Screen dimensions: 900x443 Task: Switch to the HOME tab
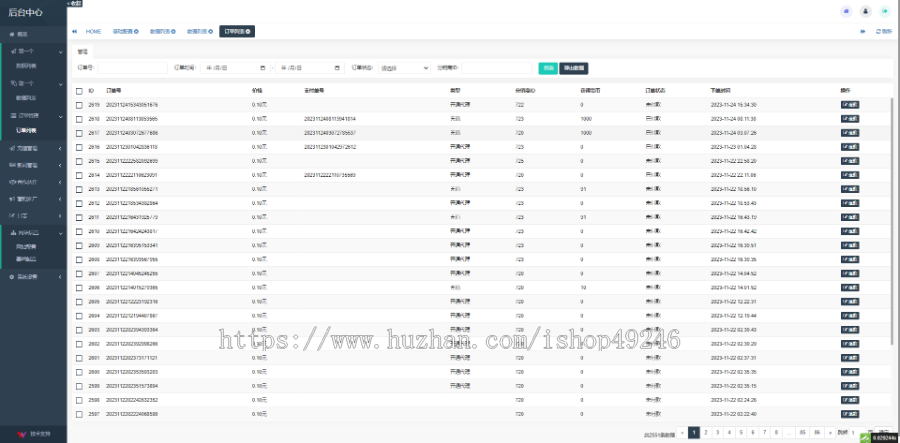click(x=93, y=32)
